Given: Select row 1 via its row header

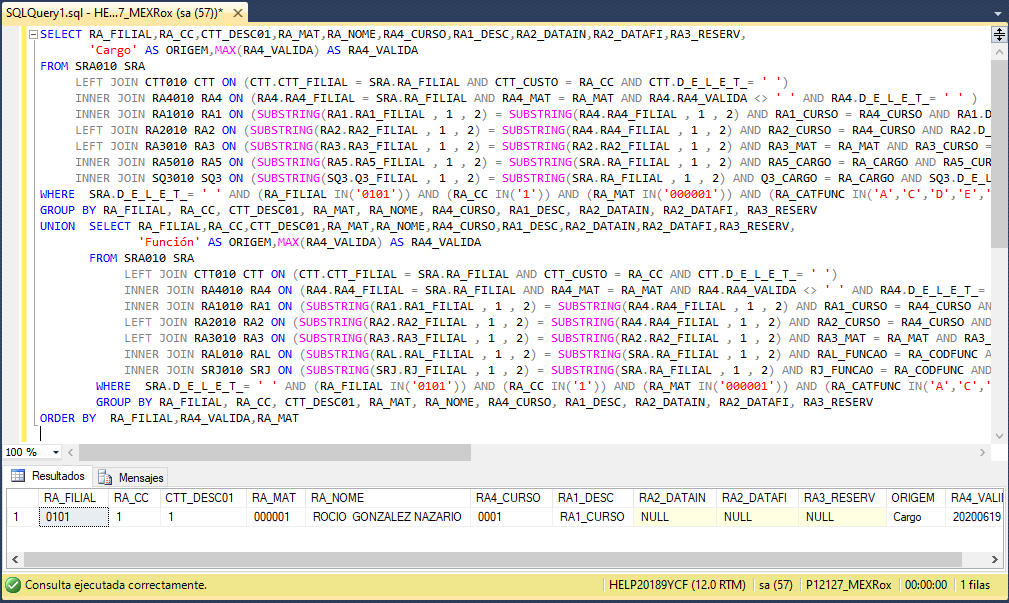Looking at the screenshot, I should point(23,517).
